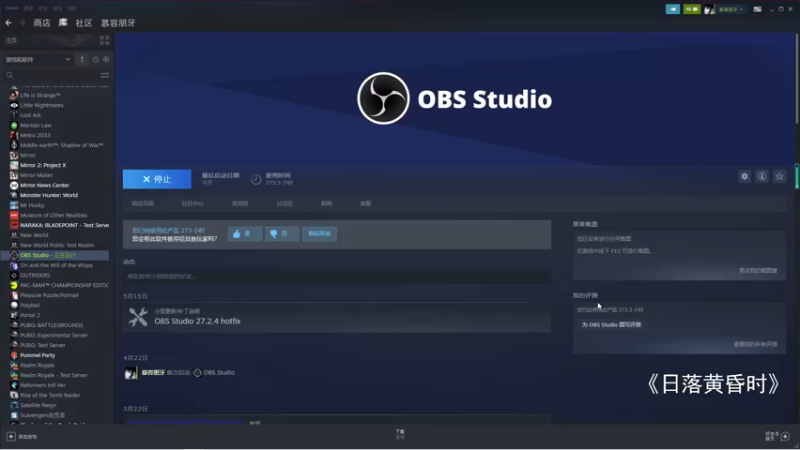Image resolution: width=800 pixels, height=450 pixels.
Task: Go back with the left arrow
Action: (x=8, y=23)
